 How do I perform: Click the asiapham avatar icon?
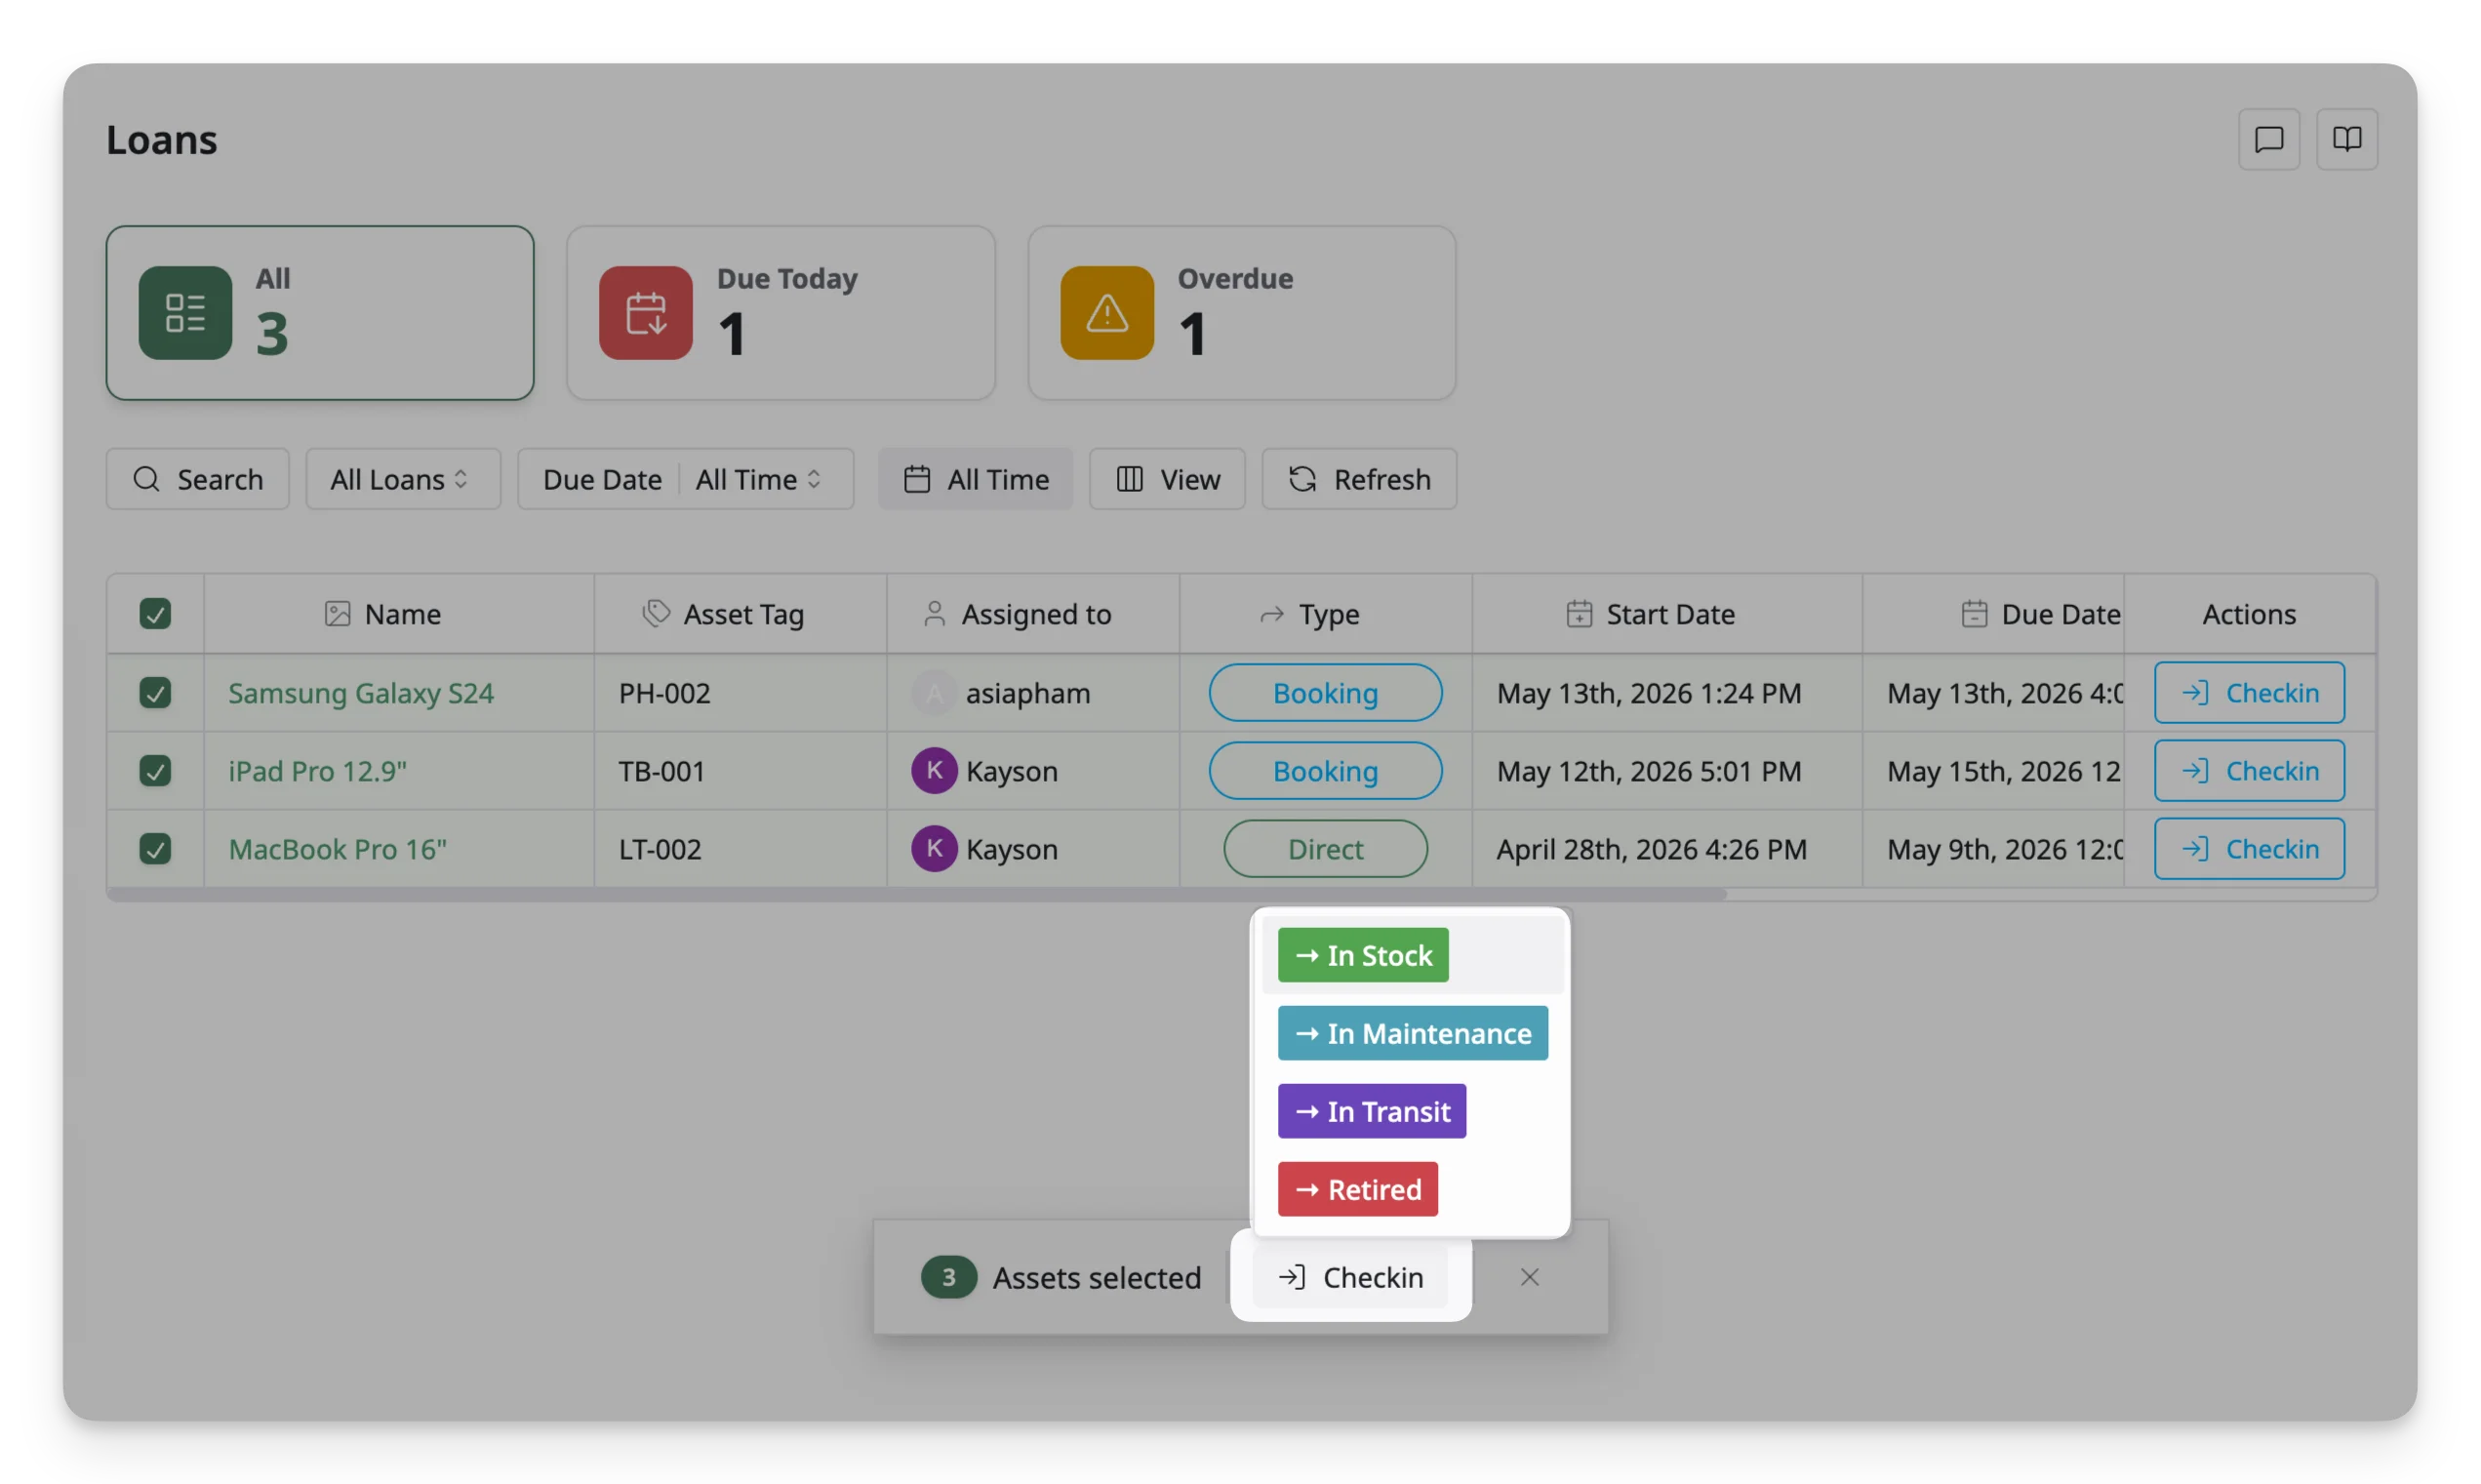click(934, 692)
